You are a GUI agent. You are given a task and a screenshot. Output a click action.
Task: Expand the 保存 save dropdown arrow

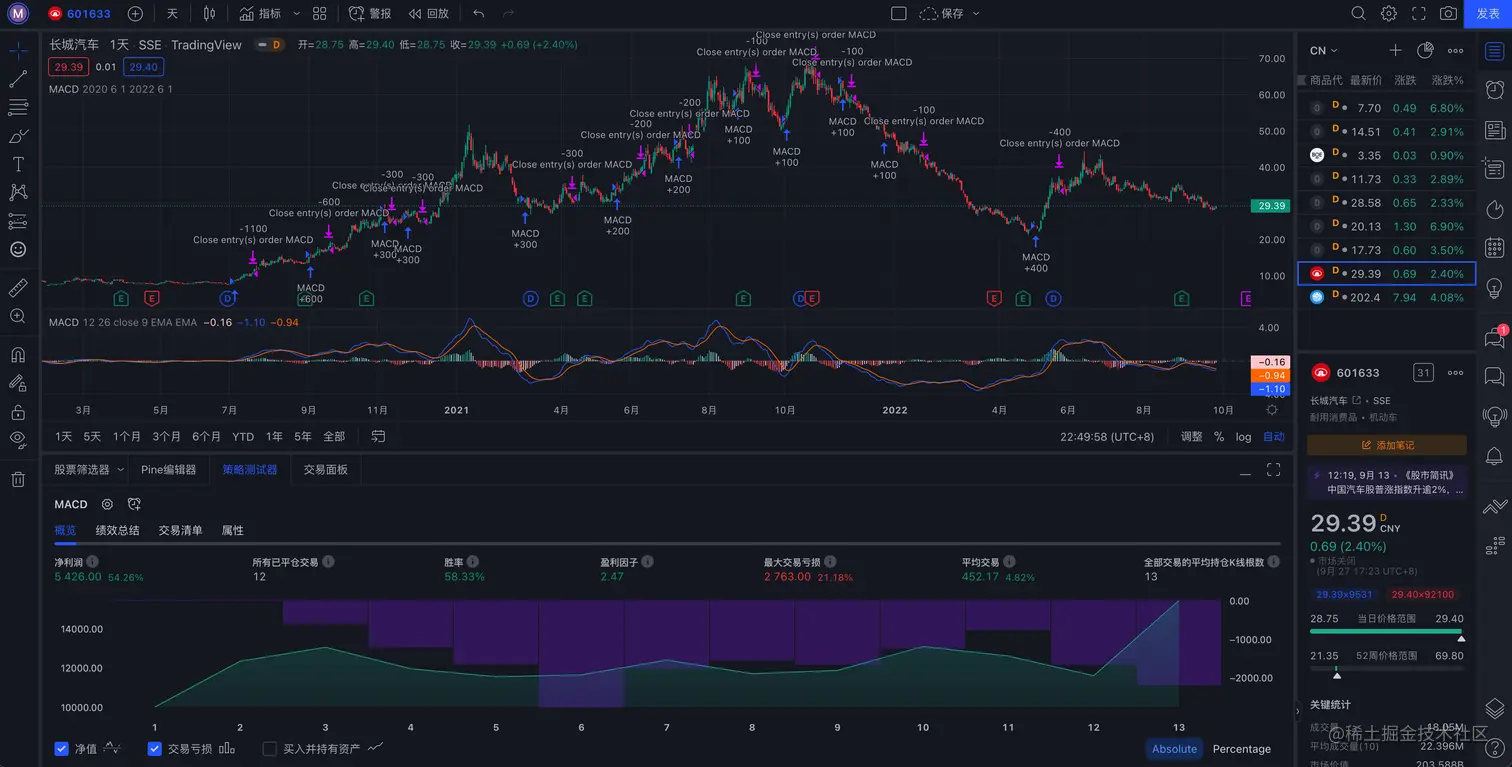tap(976, 14)
